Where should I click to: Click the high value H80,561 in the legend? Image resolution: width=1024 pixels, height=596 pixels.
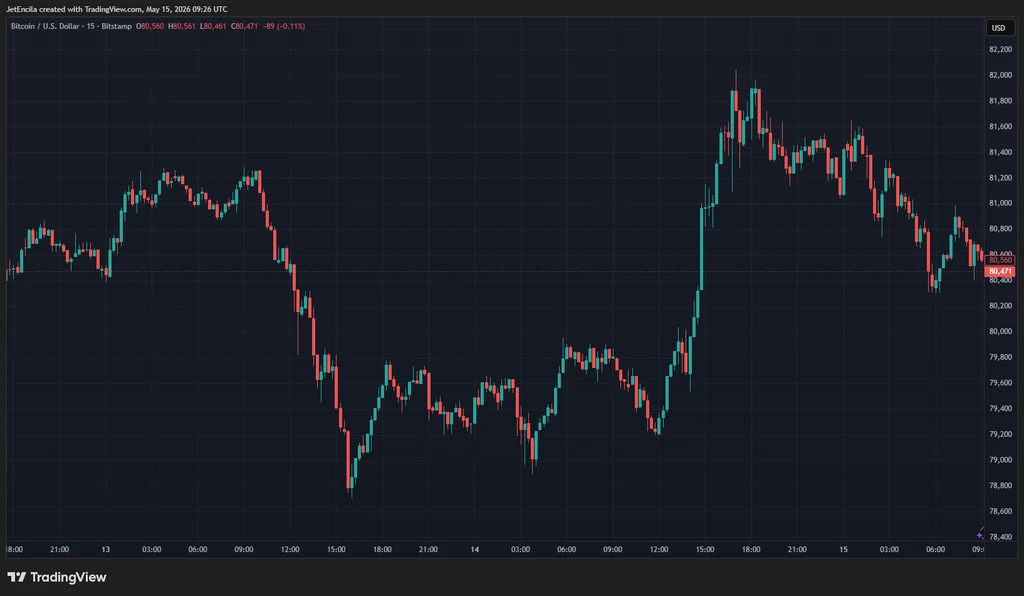tap(182, 26)
